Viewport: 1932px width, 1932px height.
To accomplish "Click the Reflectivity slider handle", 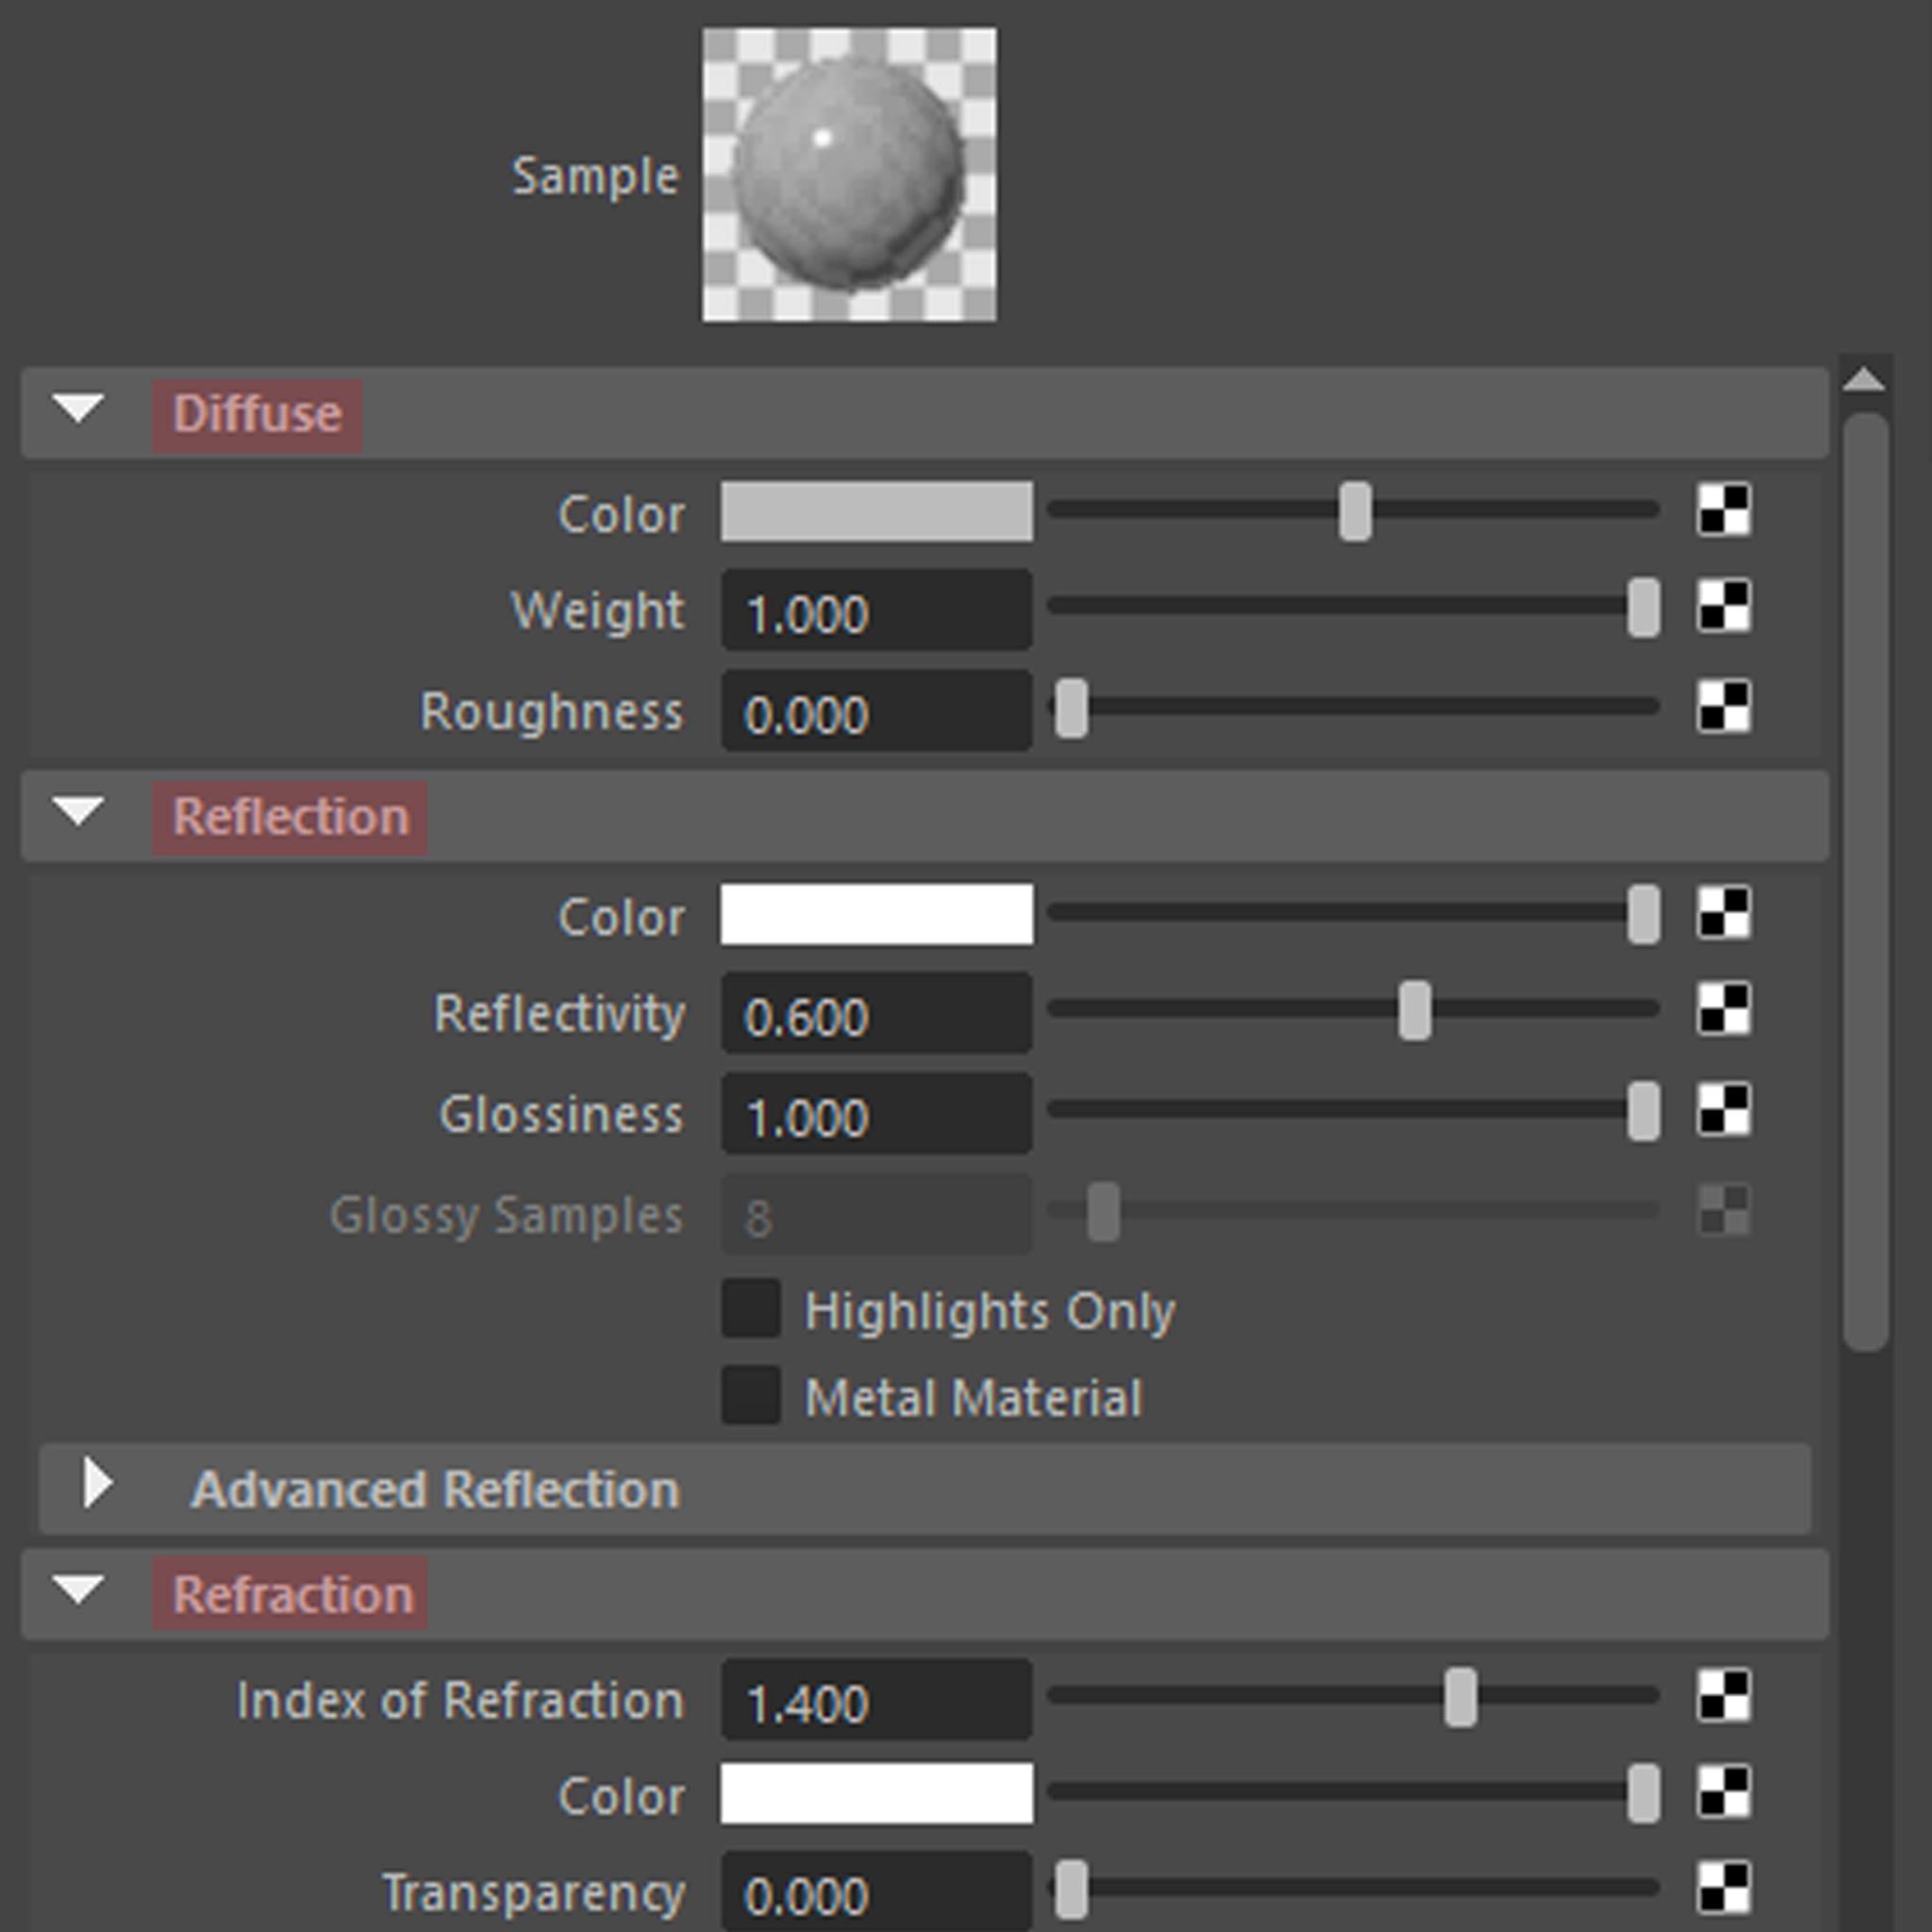I will (1414, 1010).
